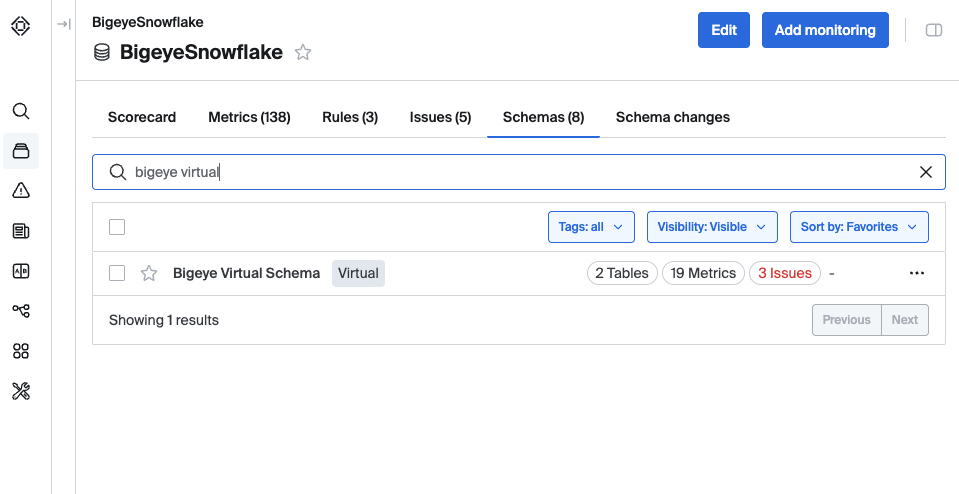Click the Previous pagination button
Image resolution: width=959 pixels, height=494 pixels.
pos(846,320)
